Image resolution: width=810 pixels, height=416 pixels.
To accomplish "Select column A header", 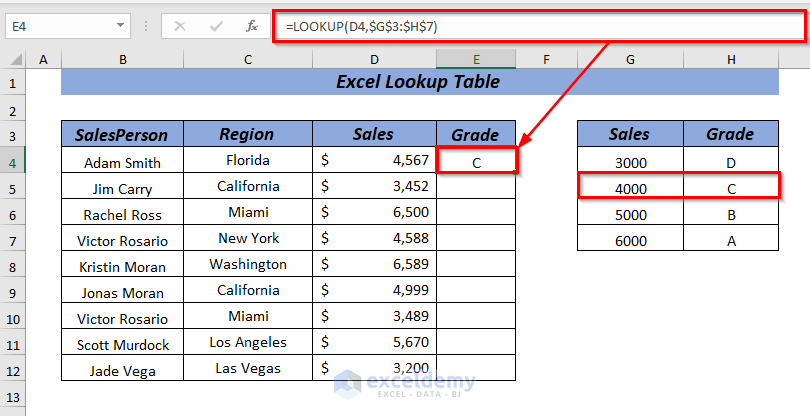I will point(43,59).
